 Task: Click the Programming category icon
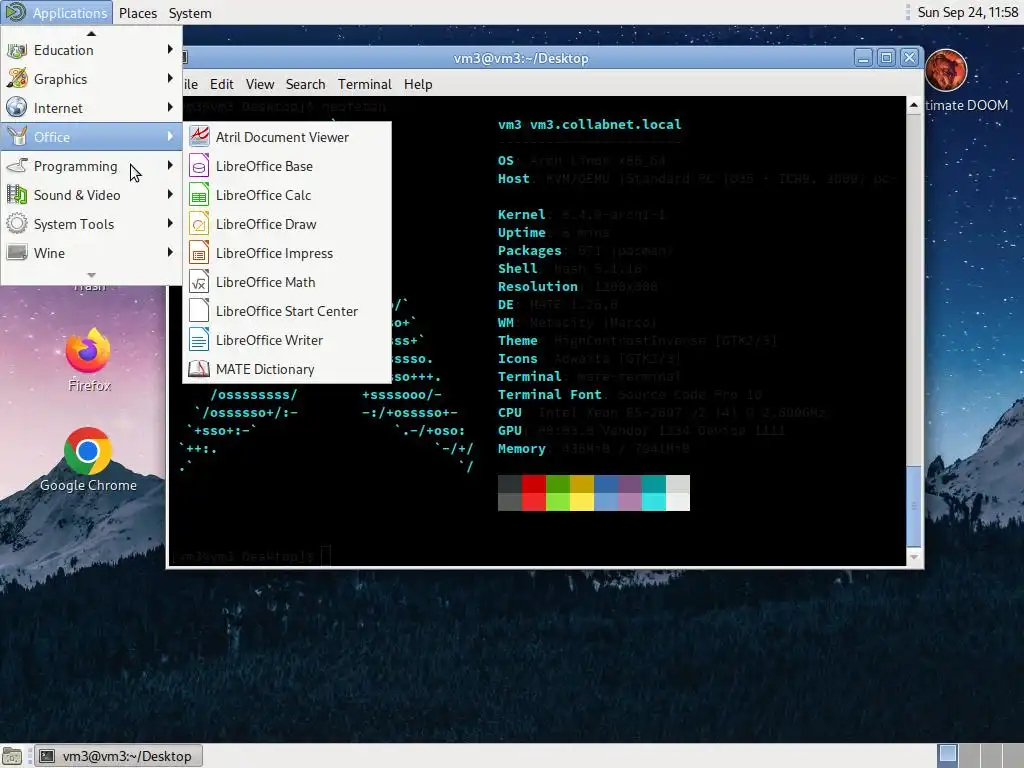[x=17, y=166]
